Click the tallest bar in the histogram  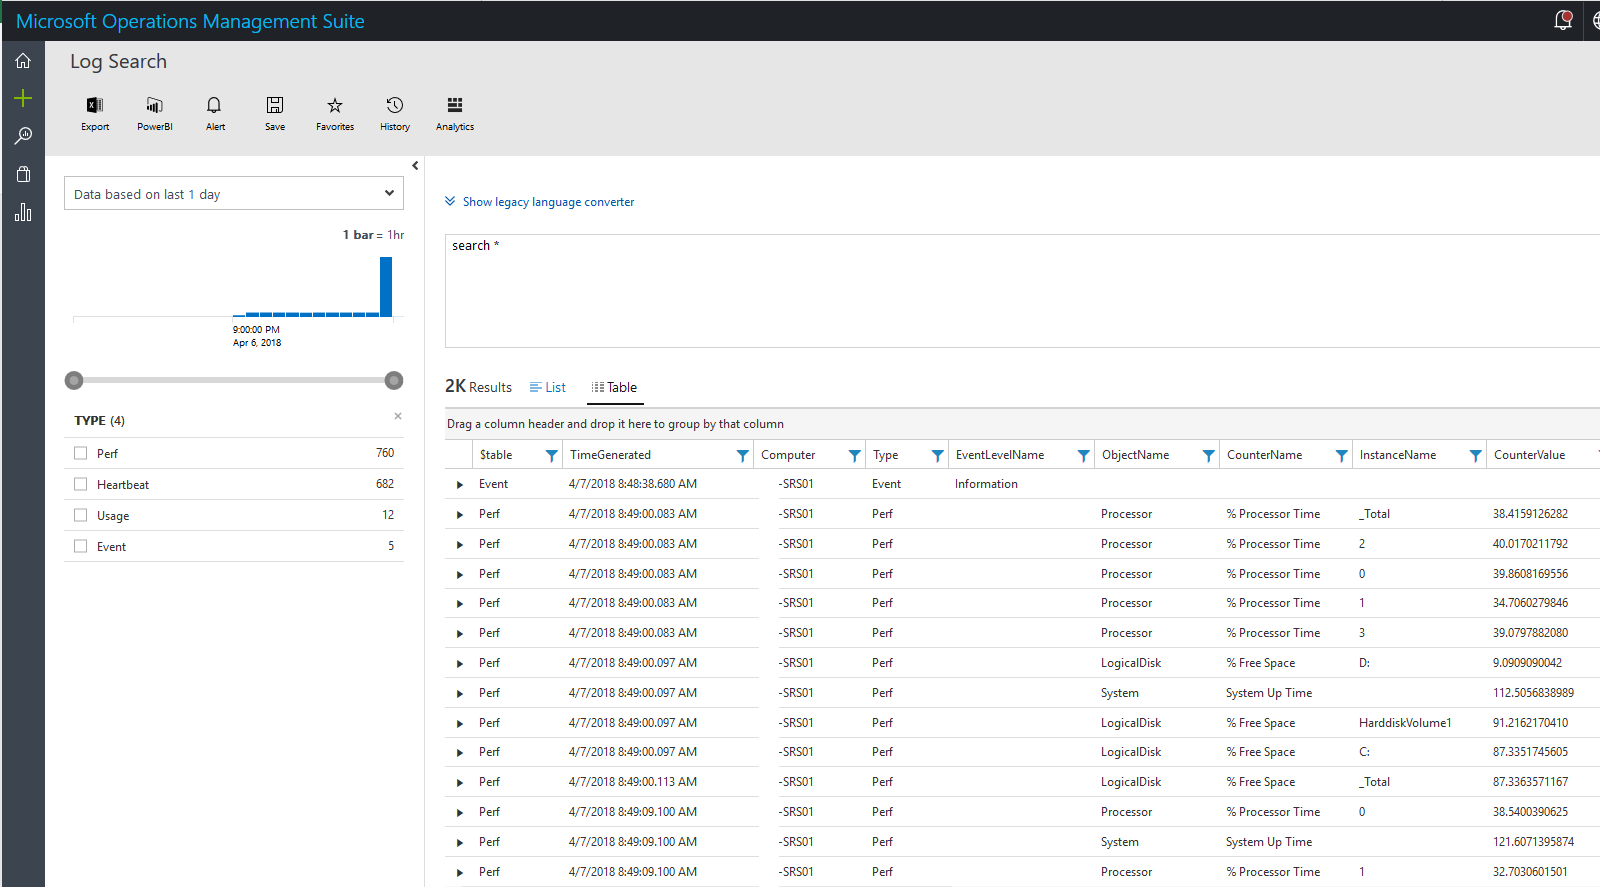pyautogui.click(x=386, y=287)
